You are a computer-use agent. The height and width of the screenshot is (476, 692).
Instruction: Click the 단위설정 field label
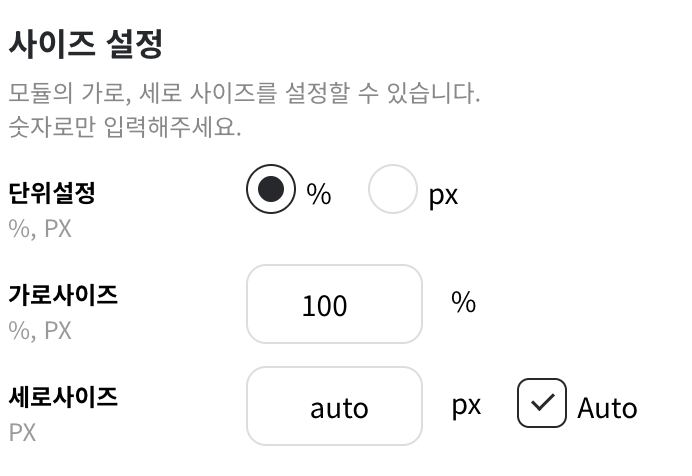(x=51, y=193)
